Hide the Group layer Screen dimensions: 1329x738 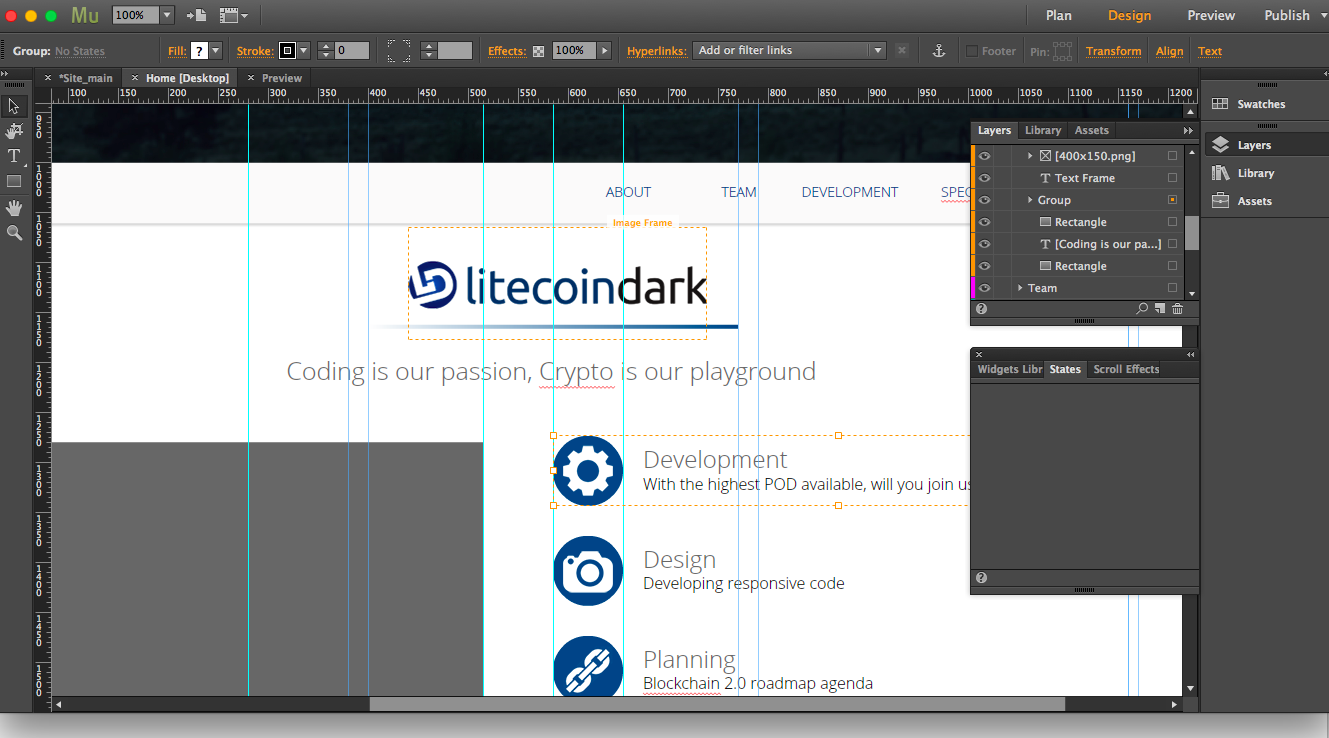coord(984,200)
